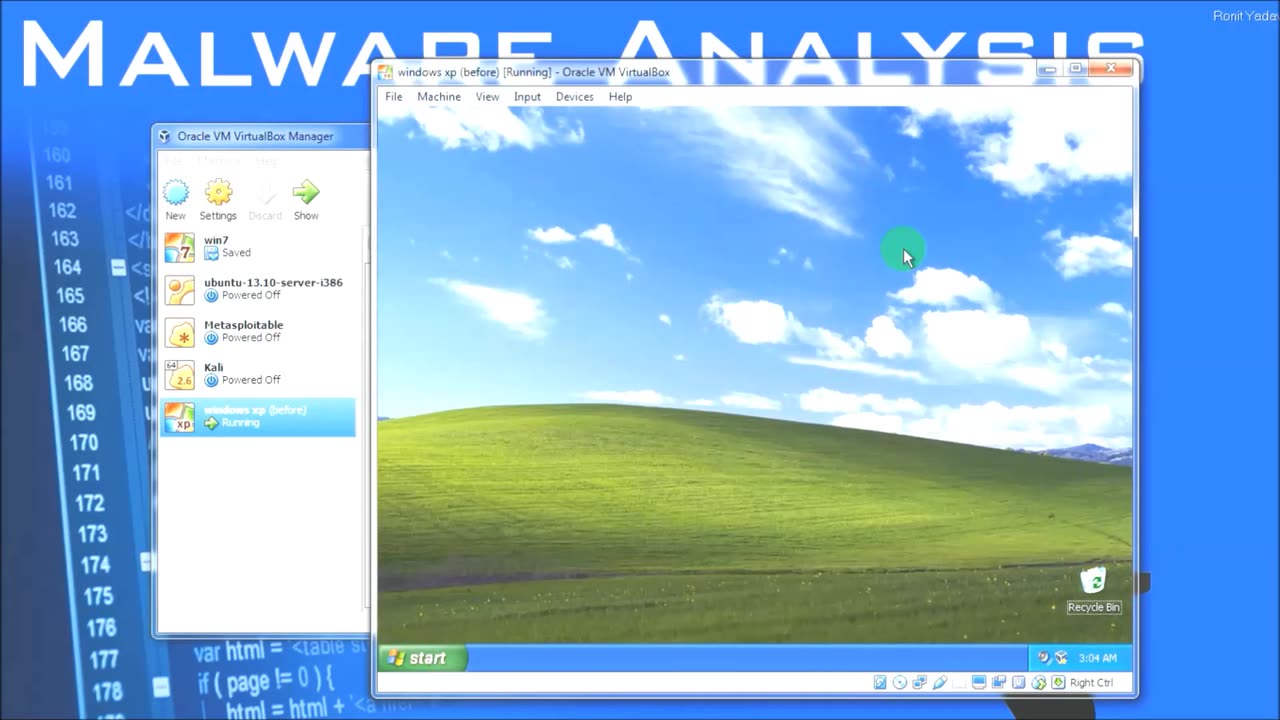Click the Oracle VM VirtualBox Manager title icon

click(x=164, y=136)
